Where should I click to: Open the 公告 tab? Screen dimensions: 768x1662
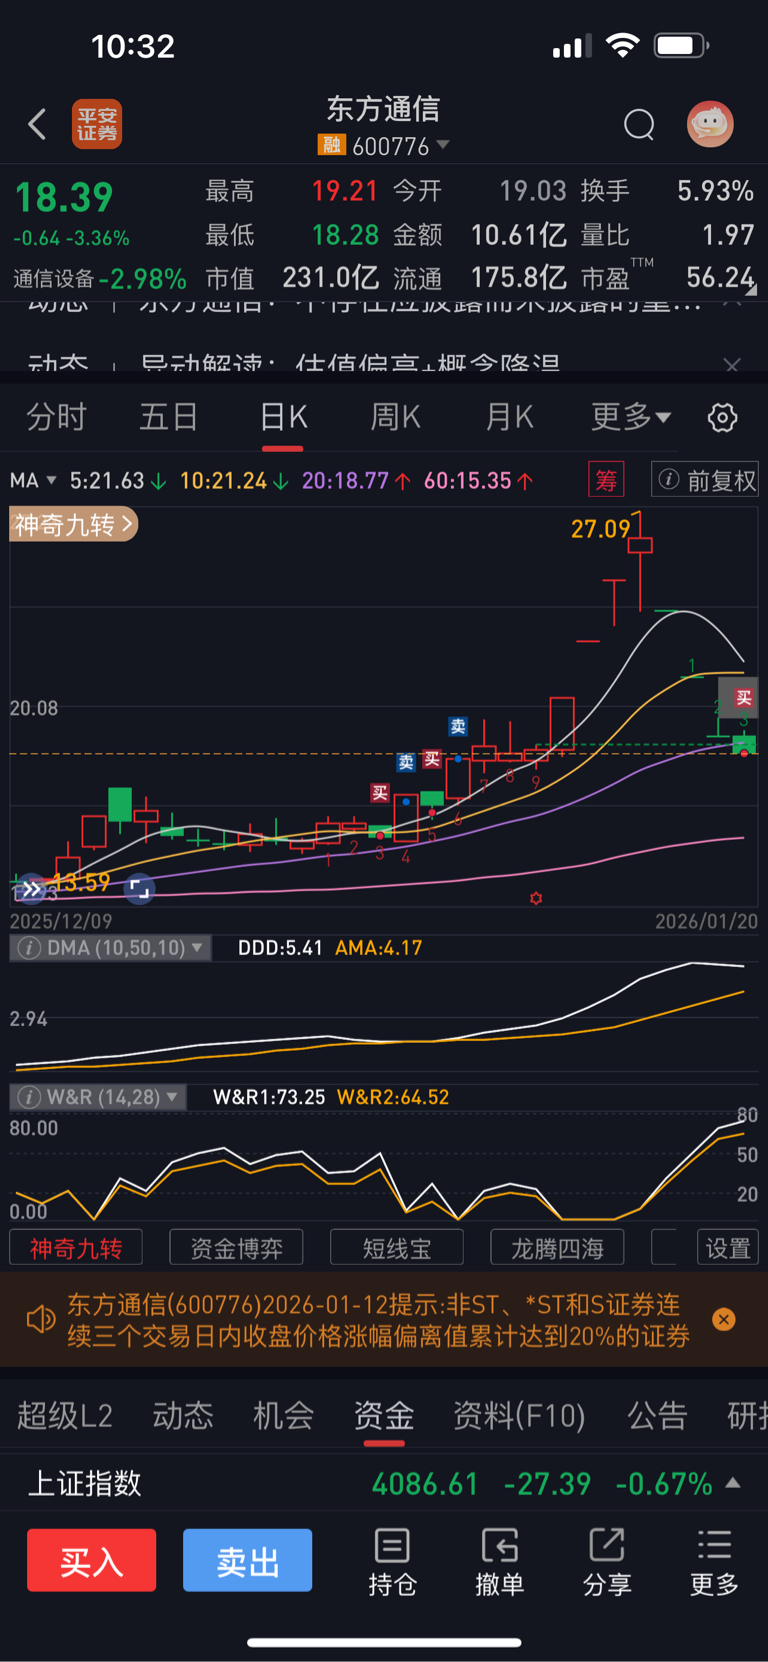pos(657,1416)
